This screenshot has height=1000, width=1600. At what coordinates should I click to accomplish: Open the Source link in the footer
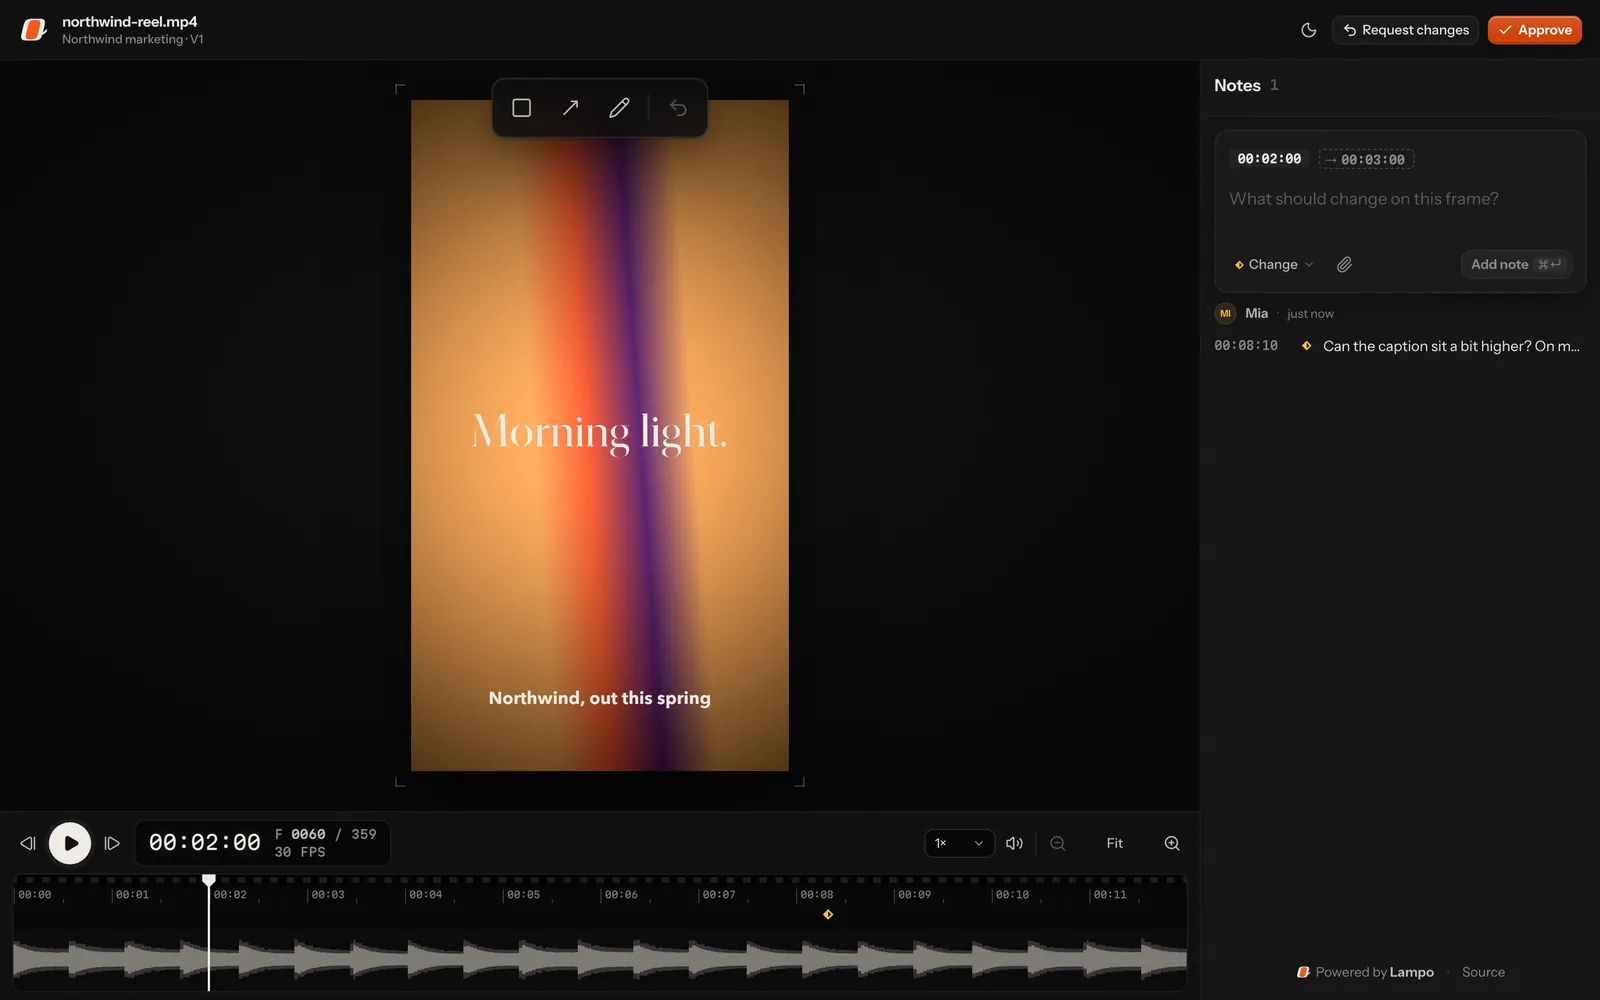[x=1483, y=972]
